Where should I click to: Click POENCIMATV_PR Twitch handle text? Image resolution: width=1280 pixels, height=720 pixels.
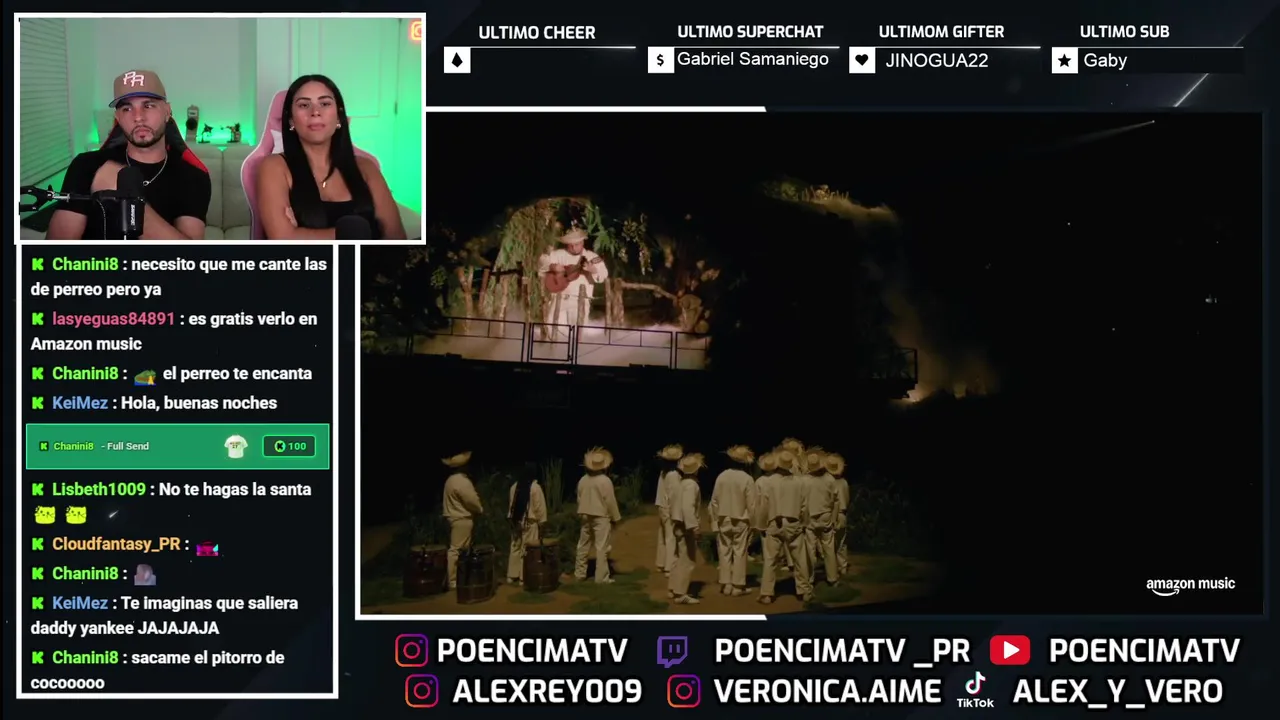(x=842, y=651)
